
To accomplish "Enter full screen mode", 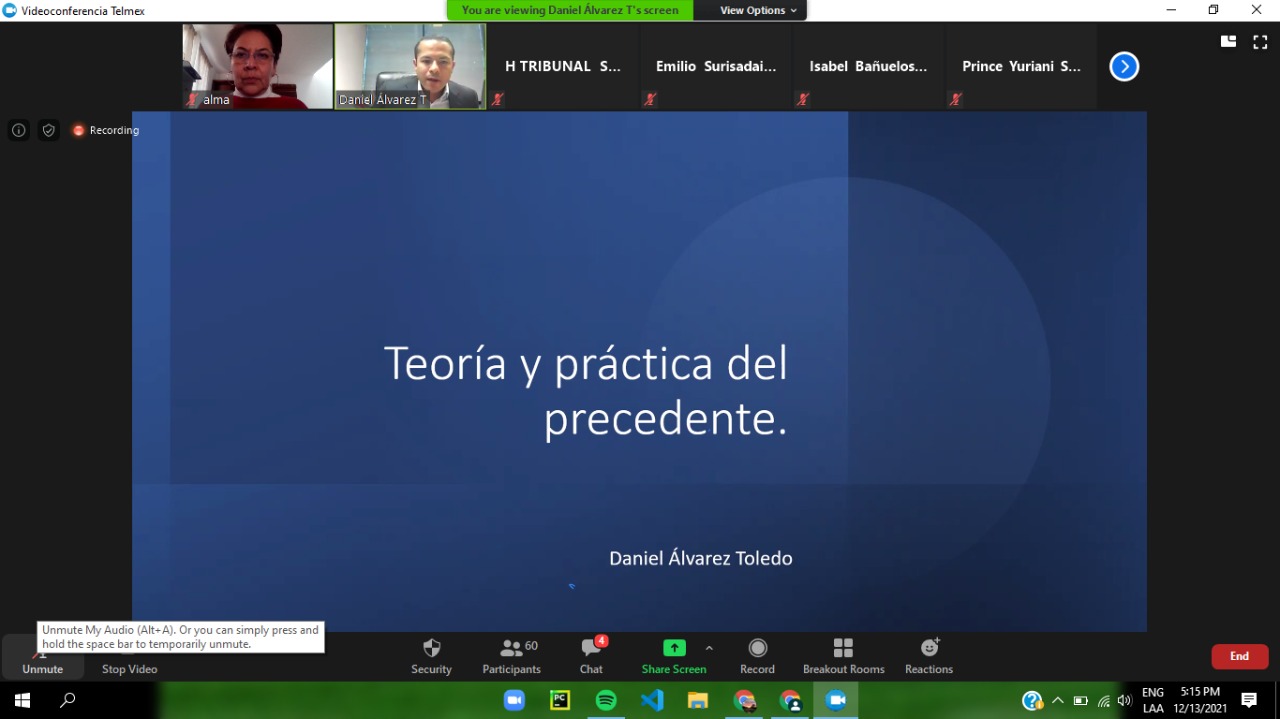I will [1260, 42].
